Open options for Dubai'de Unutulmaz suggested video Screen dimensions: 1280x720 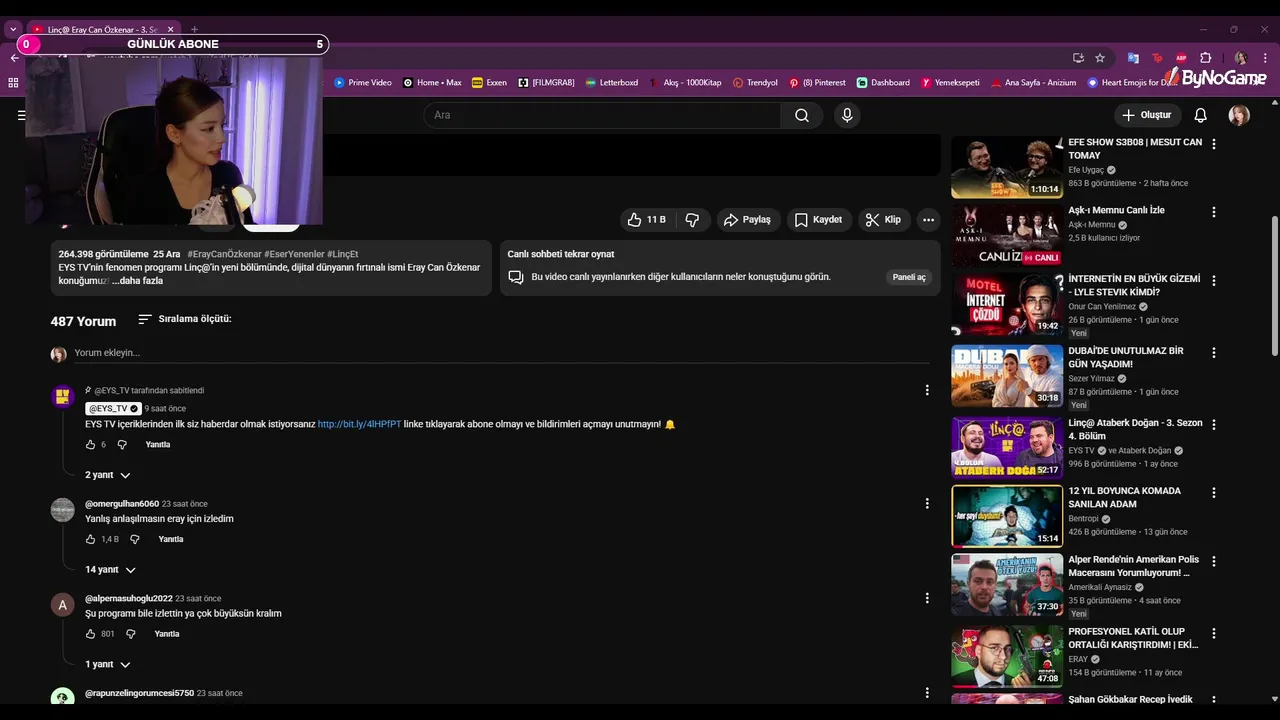[x=1214, y=353]
